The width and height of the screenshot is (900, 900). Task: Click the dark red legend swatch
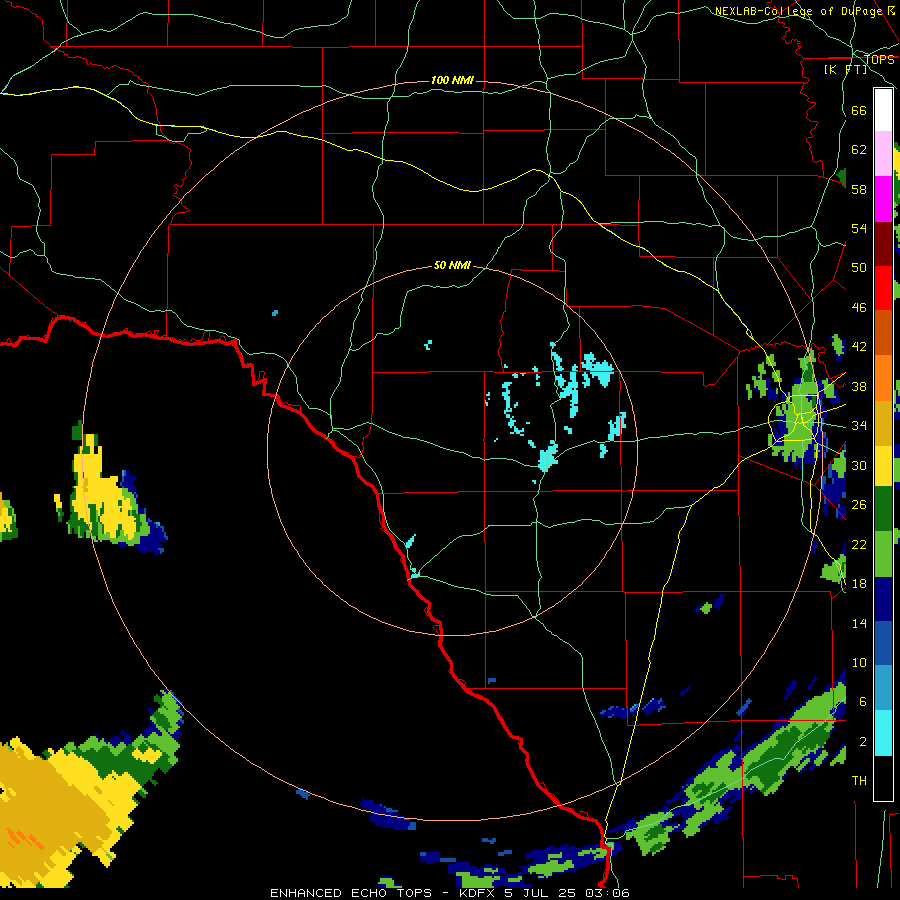883,245
